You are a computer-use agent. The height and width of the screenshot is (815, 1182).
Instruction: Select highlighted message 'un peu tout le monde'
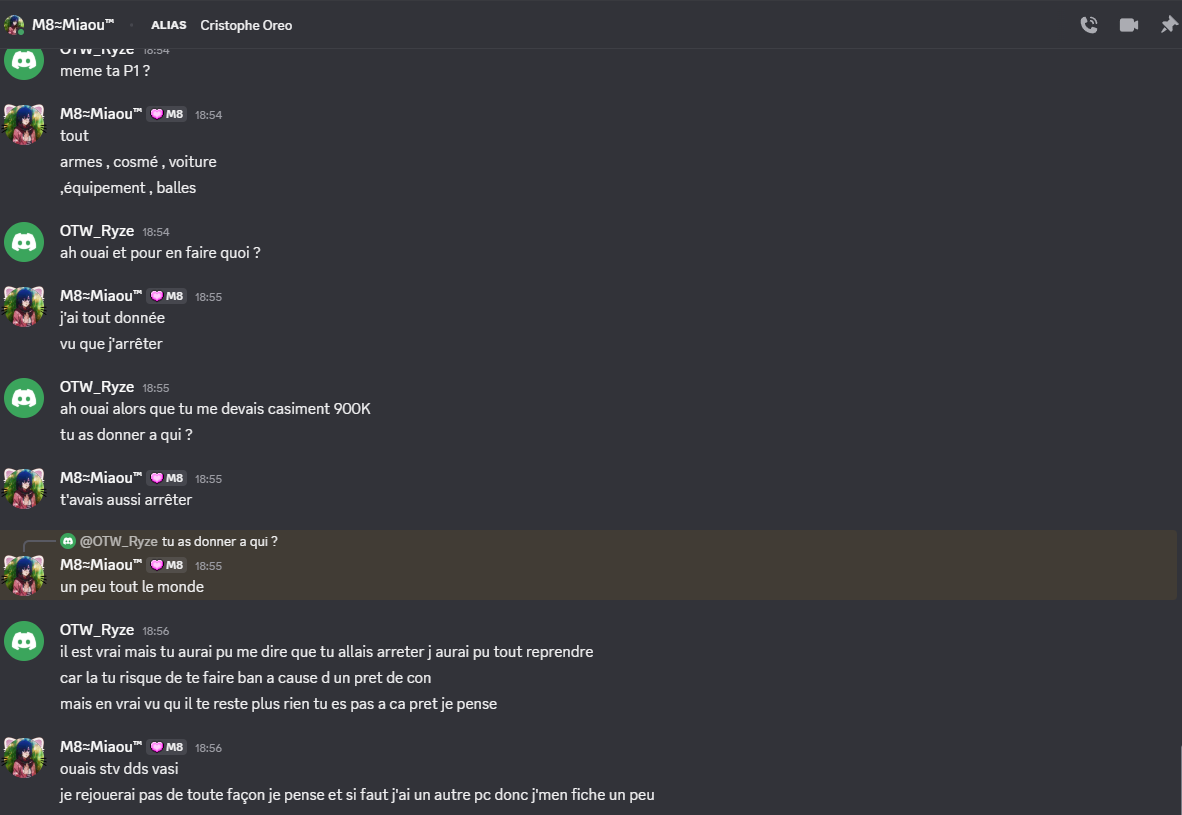132,587
